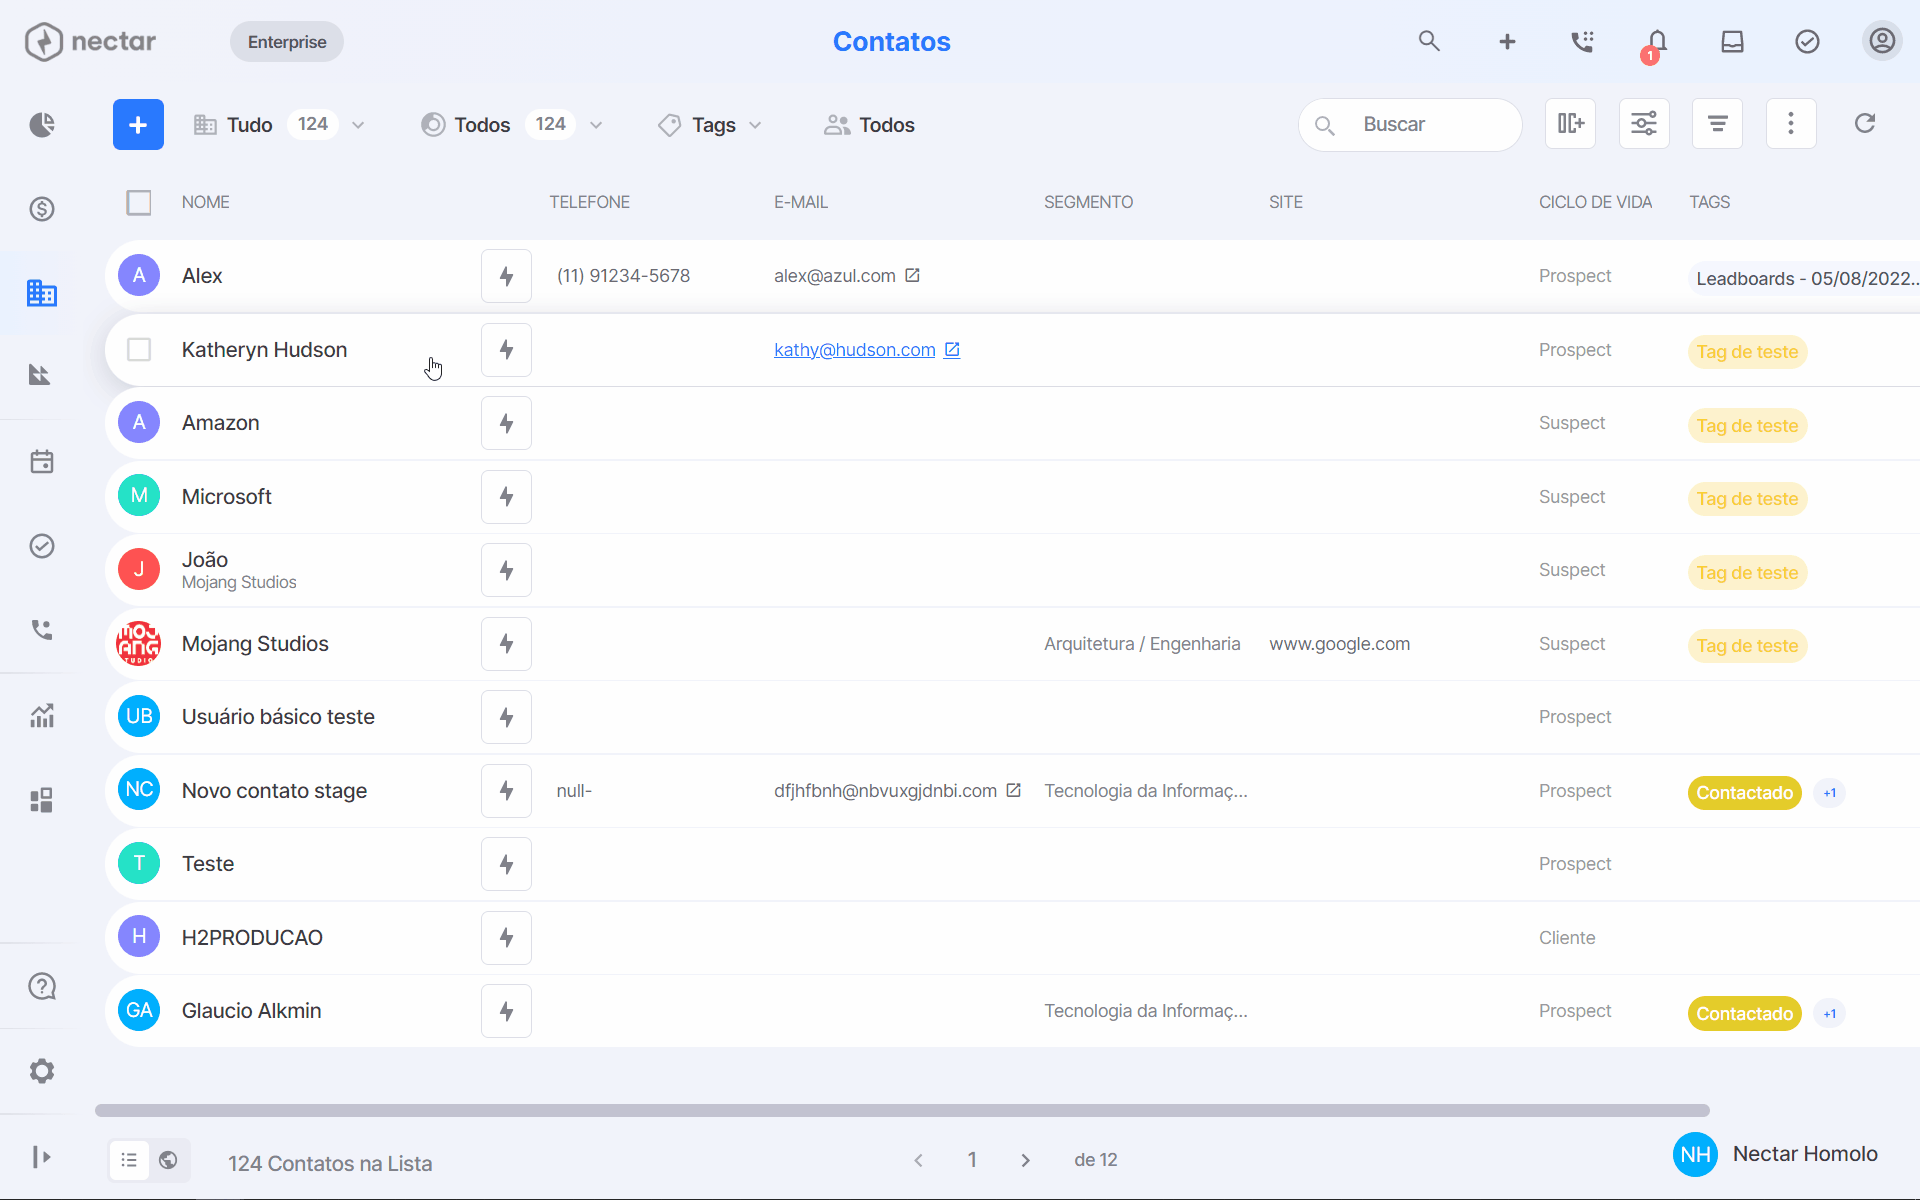Go to previous page arrow
Image resolution: width=1920 pixels, height=1200 pixels.
coord(918,1160)
